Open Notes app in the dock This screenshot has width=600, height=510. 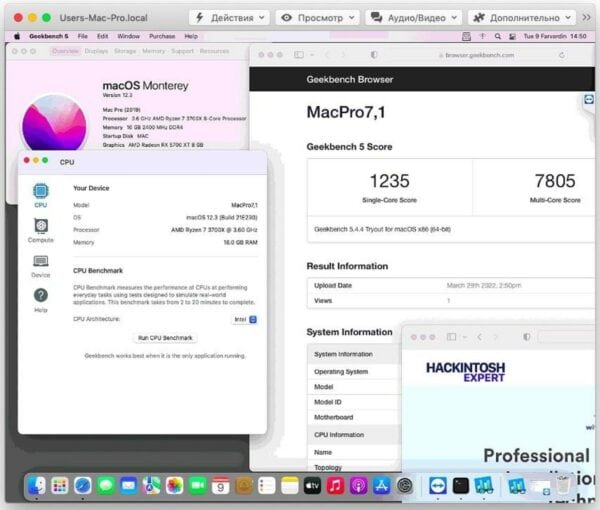[290, 486]
